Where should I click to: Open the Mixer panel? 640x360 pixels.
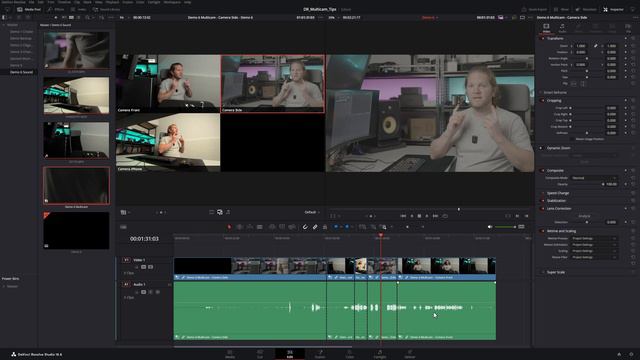pos(562,9)
